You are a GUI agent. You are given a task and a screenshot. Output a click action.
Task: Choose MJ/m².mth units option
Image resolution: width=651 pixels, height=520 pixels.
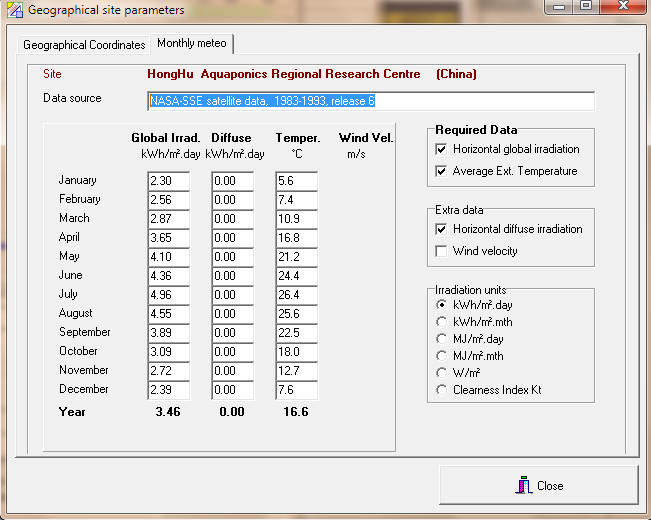coord(441,356)
